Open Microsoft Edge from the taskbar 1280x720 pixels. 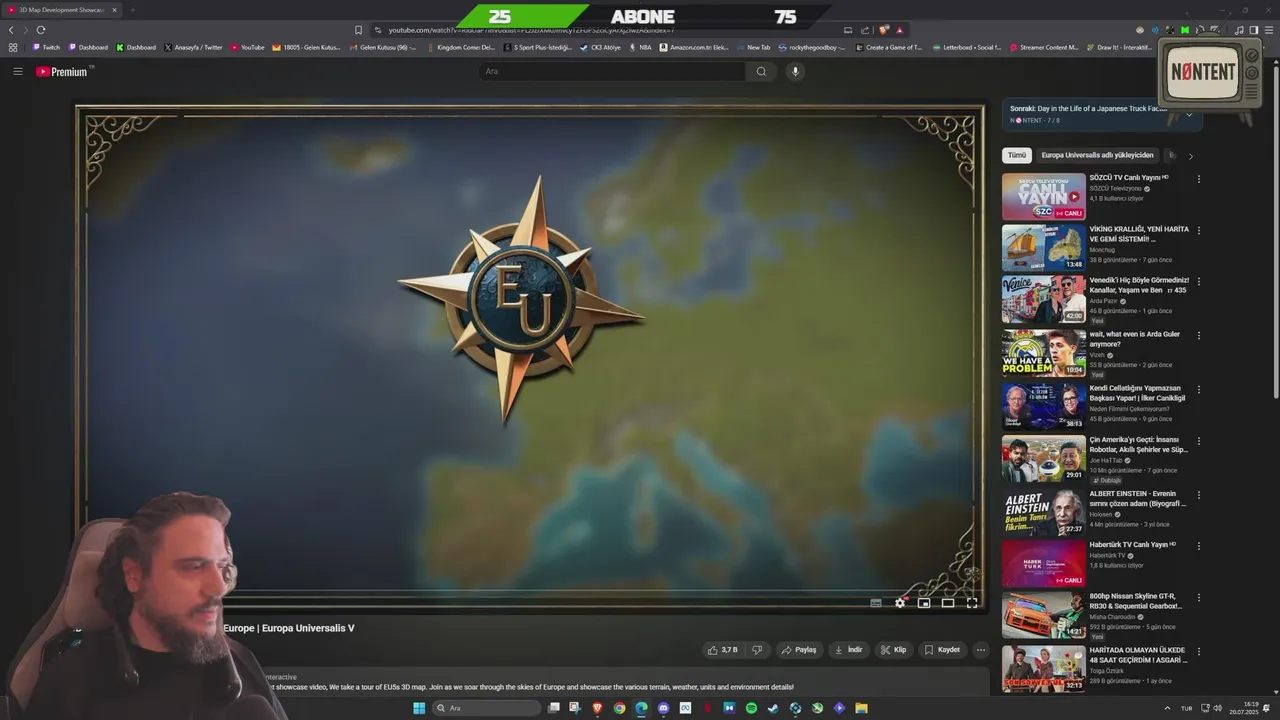coord(642,708)
